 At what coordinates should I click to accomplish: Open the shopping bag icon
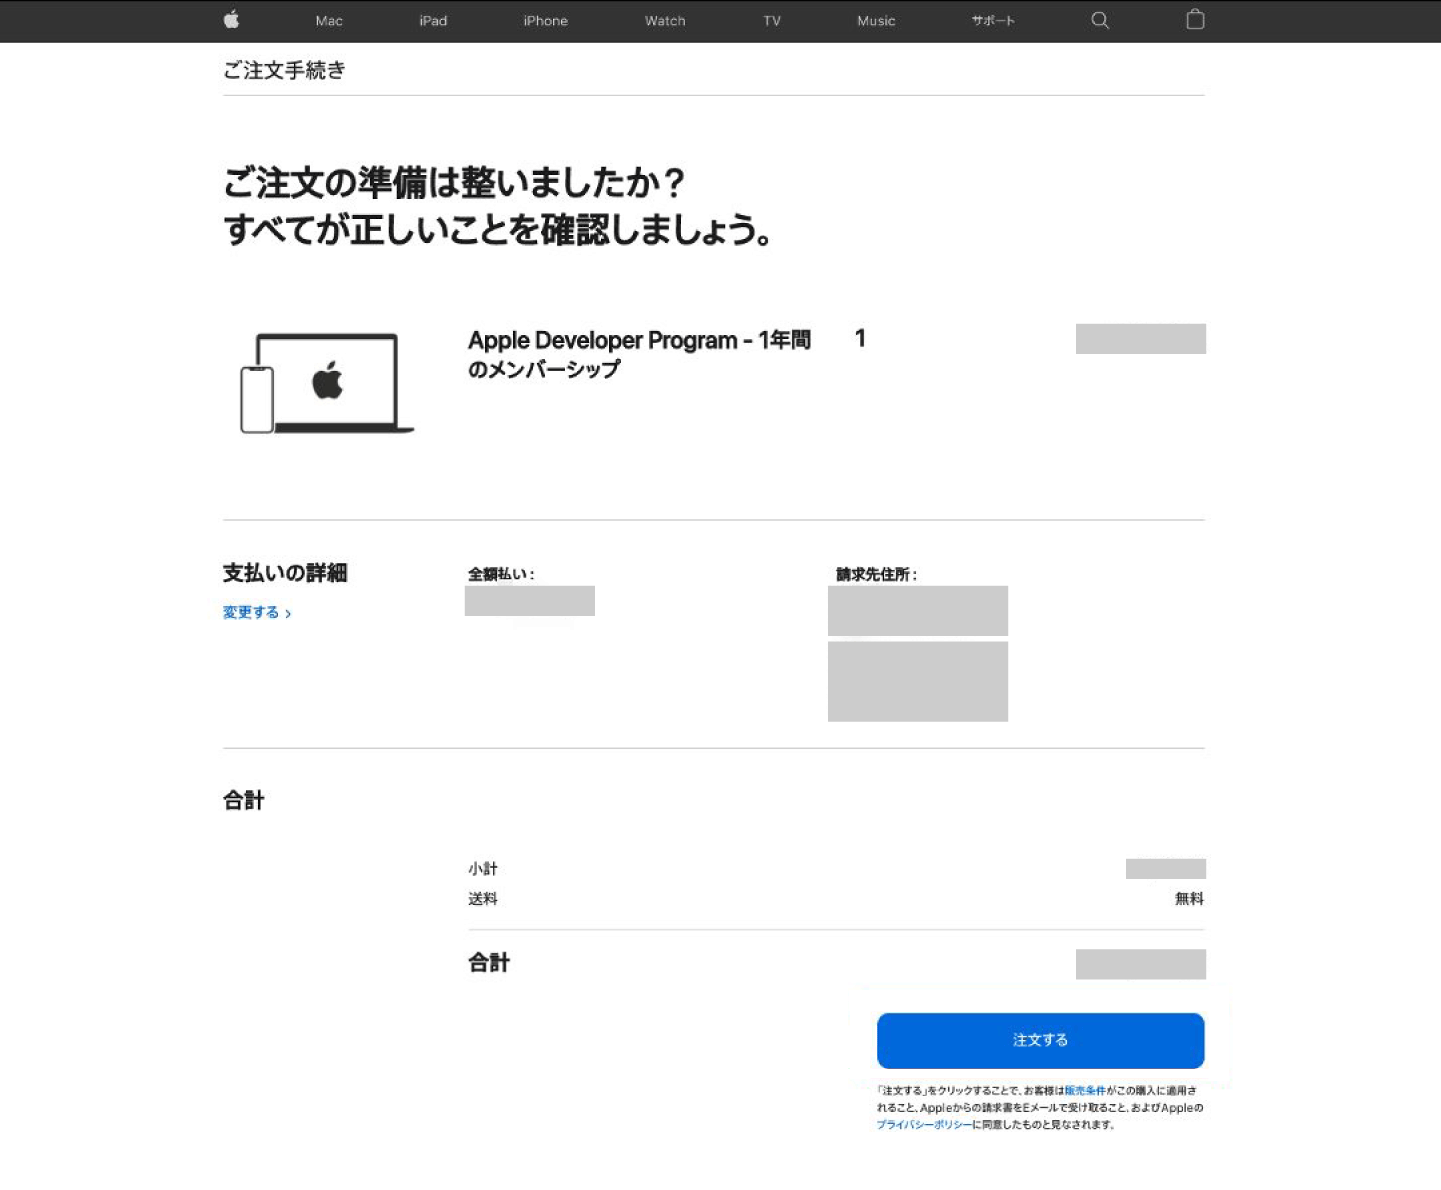(x=1195, y=20)
